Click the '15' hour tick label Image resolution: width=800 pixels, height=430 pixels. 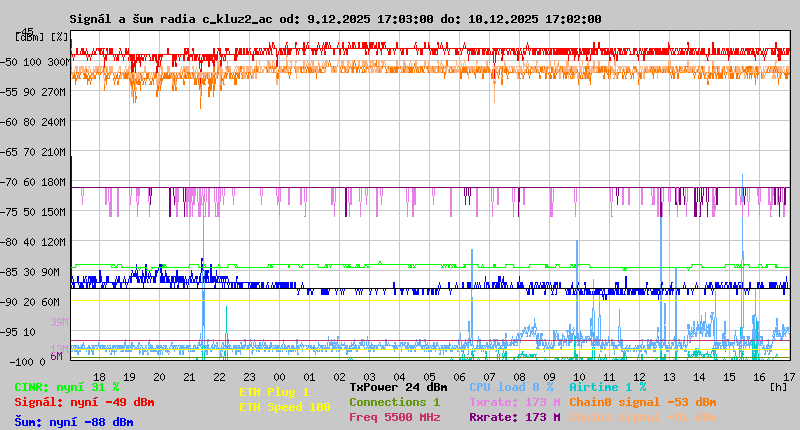click(730, 377)
